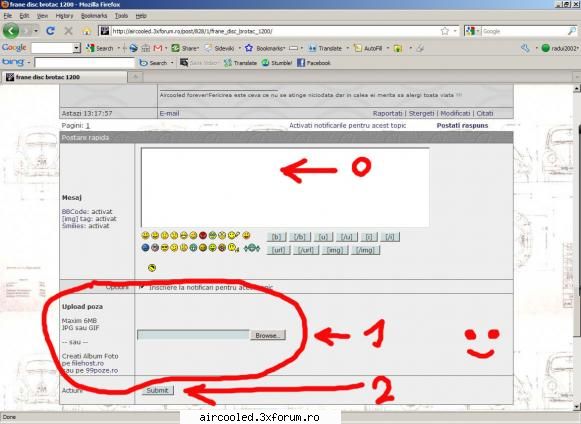
Task: Open the Help menu
Action: (141, 16)
